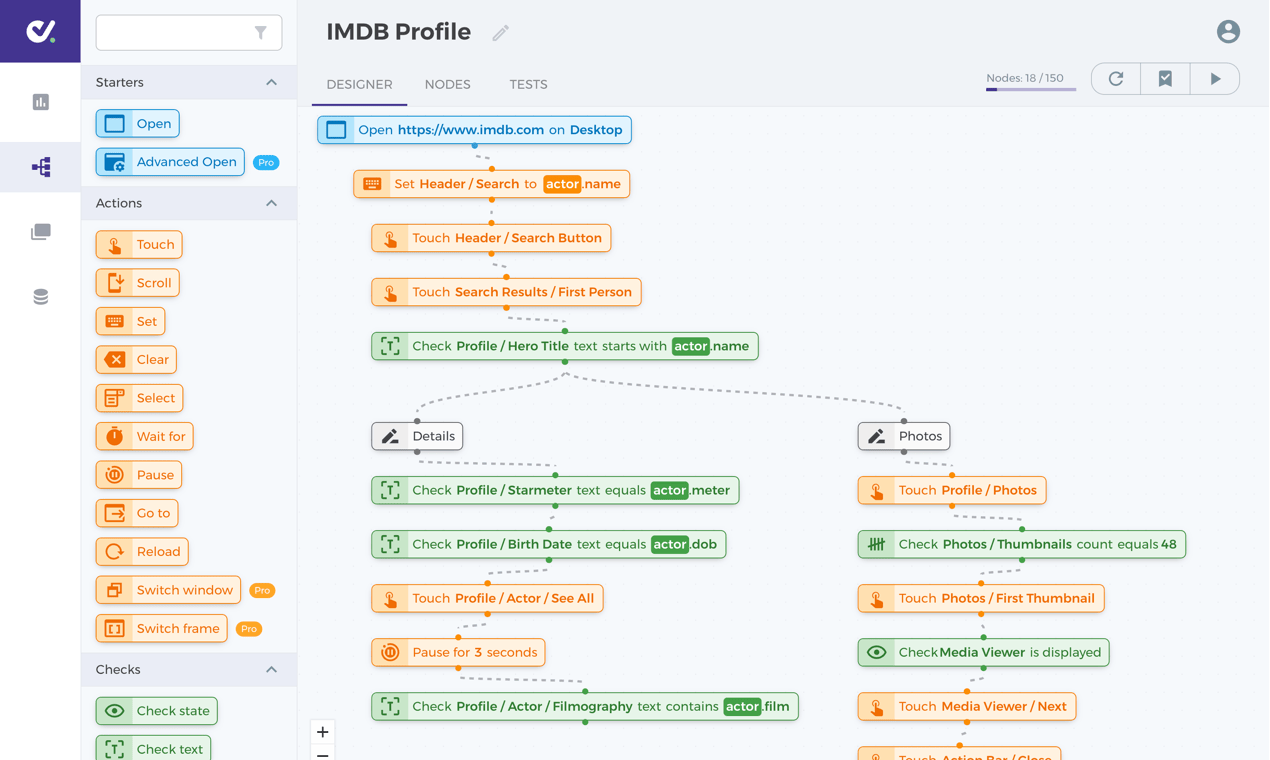Click the refresh icon in toolbar
The height and width of the screenshot is (760, 1270).
point(1116,79)
